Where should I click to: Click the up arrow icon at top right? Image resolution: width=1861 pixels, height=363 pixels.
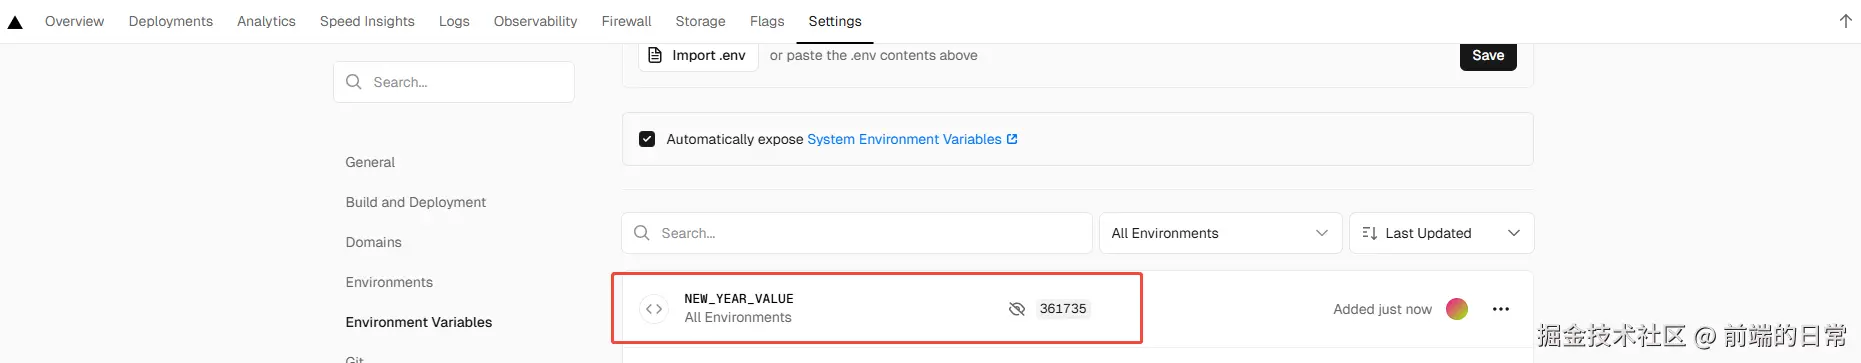point(1845,21)
